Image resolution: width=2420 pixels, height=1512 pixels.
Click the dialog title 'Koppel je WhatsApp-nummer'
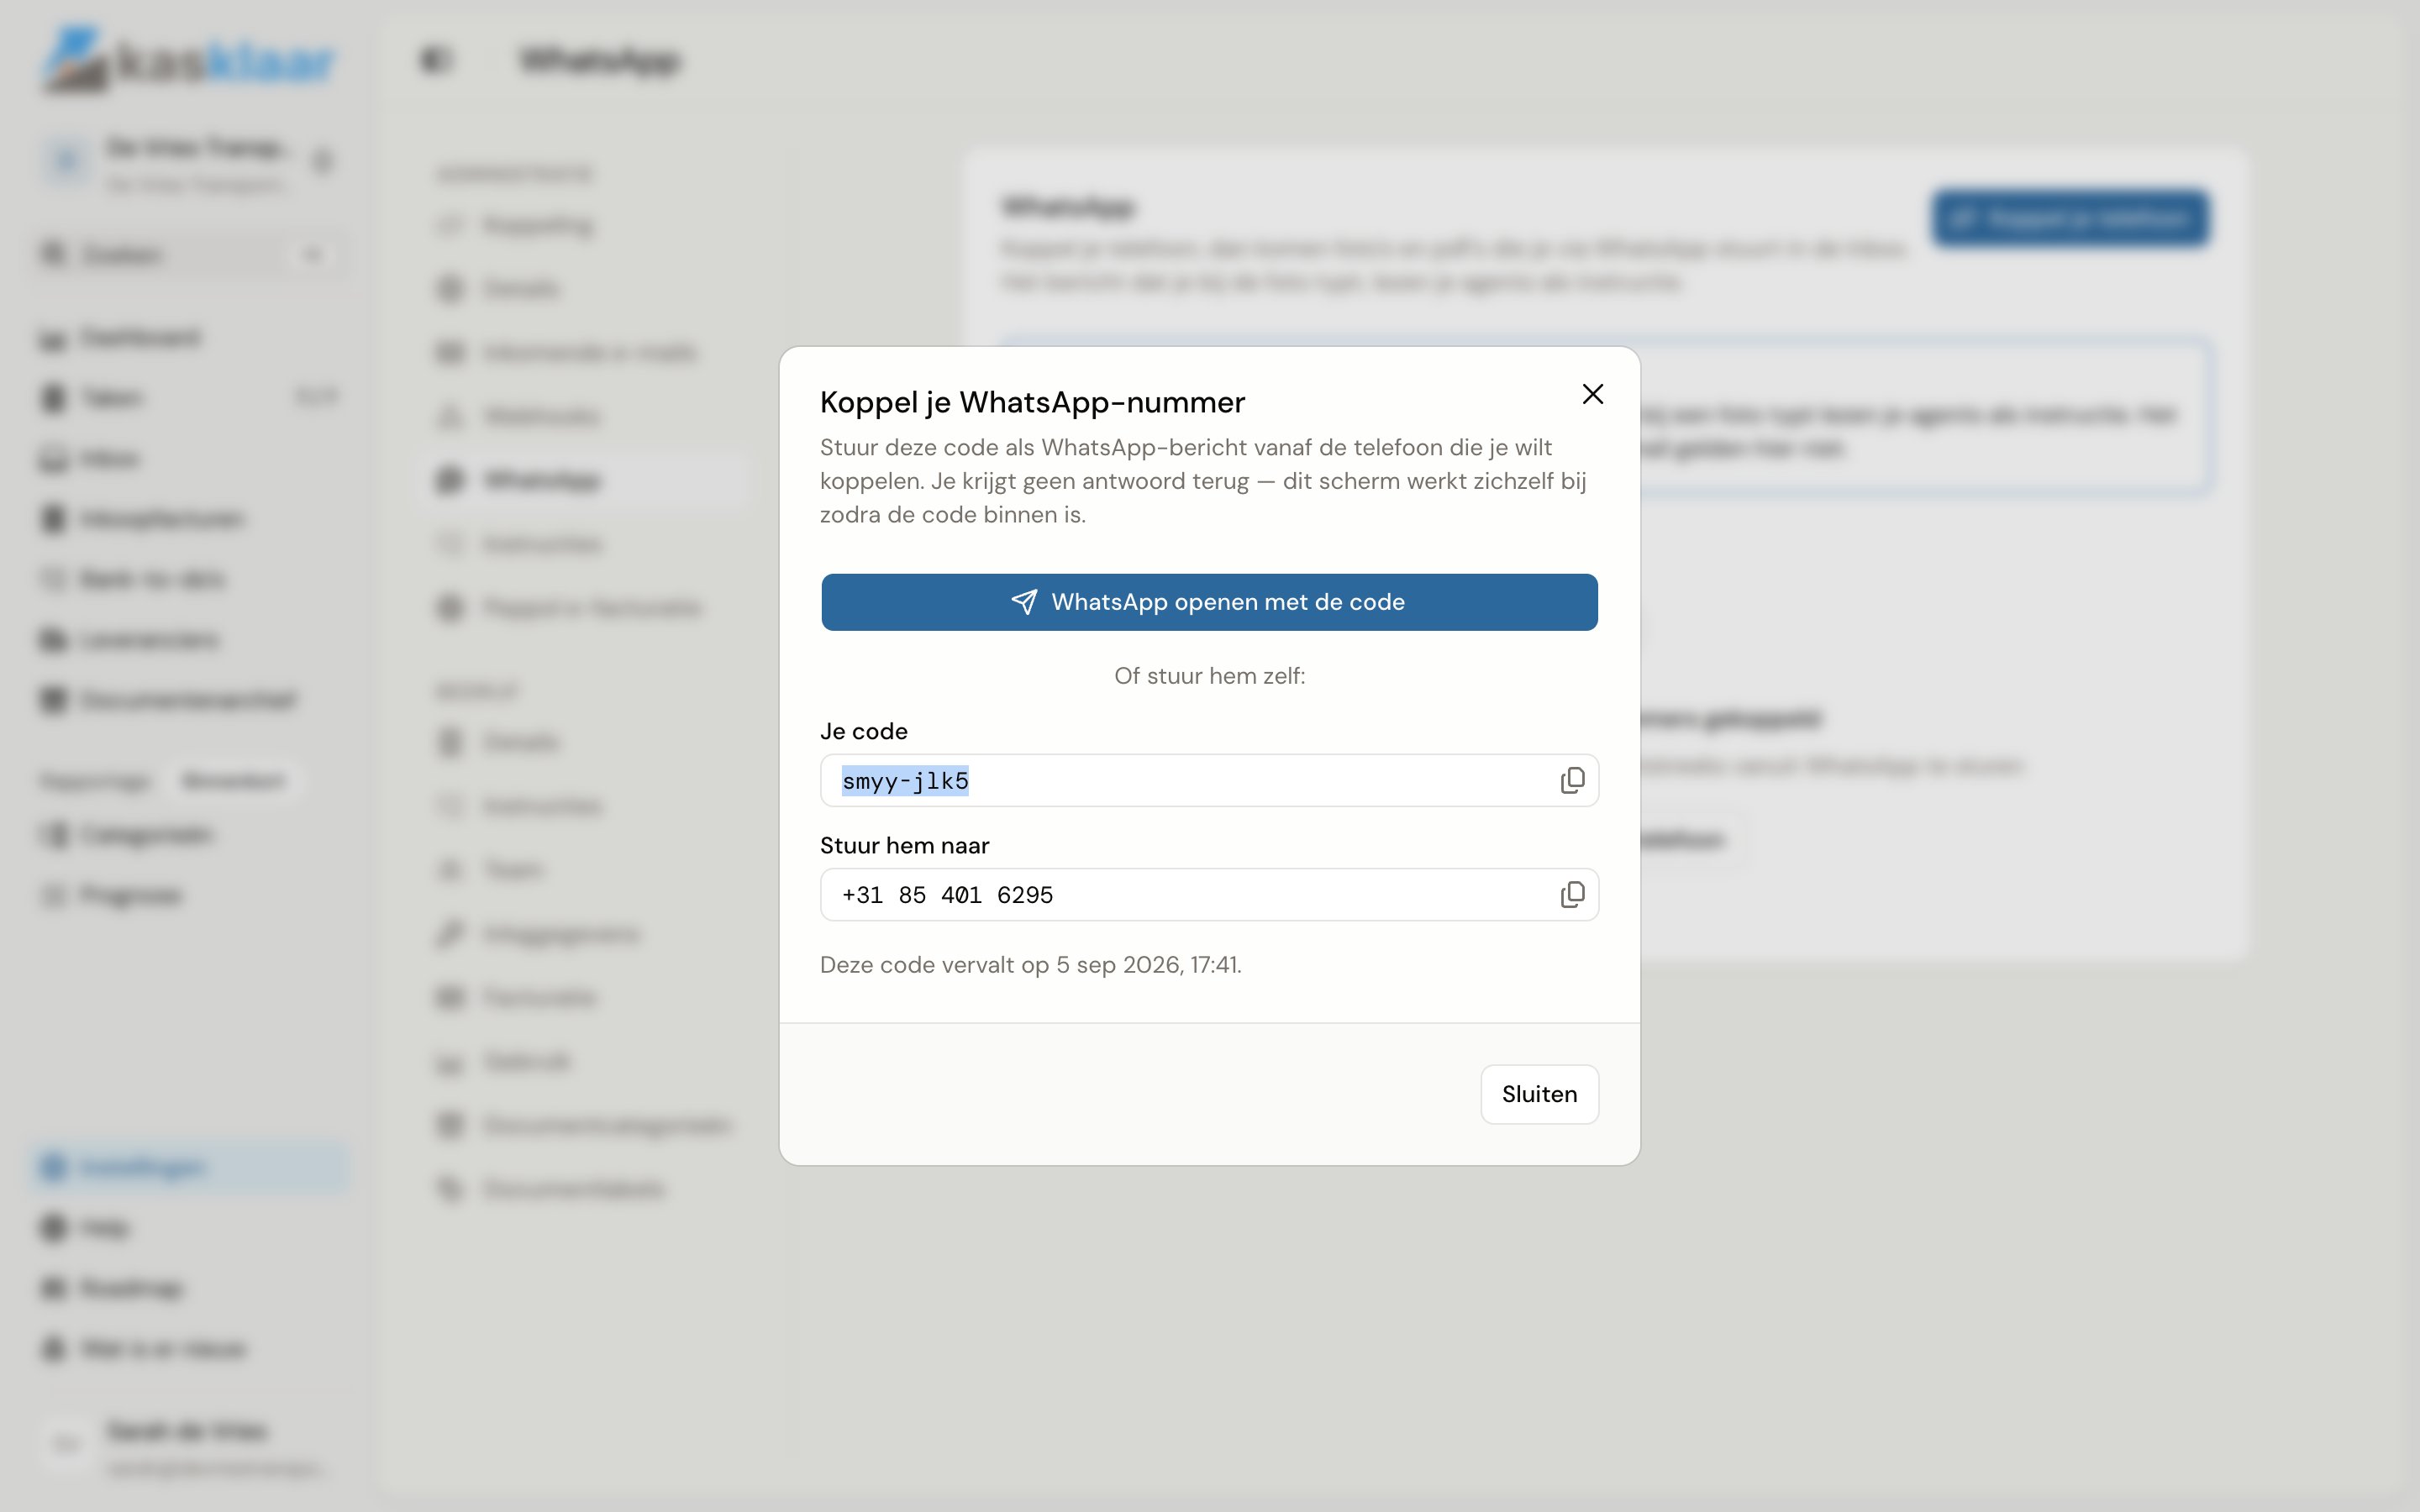pyautogui.click(x=1032, y=402)
